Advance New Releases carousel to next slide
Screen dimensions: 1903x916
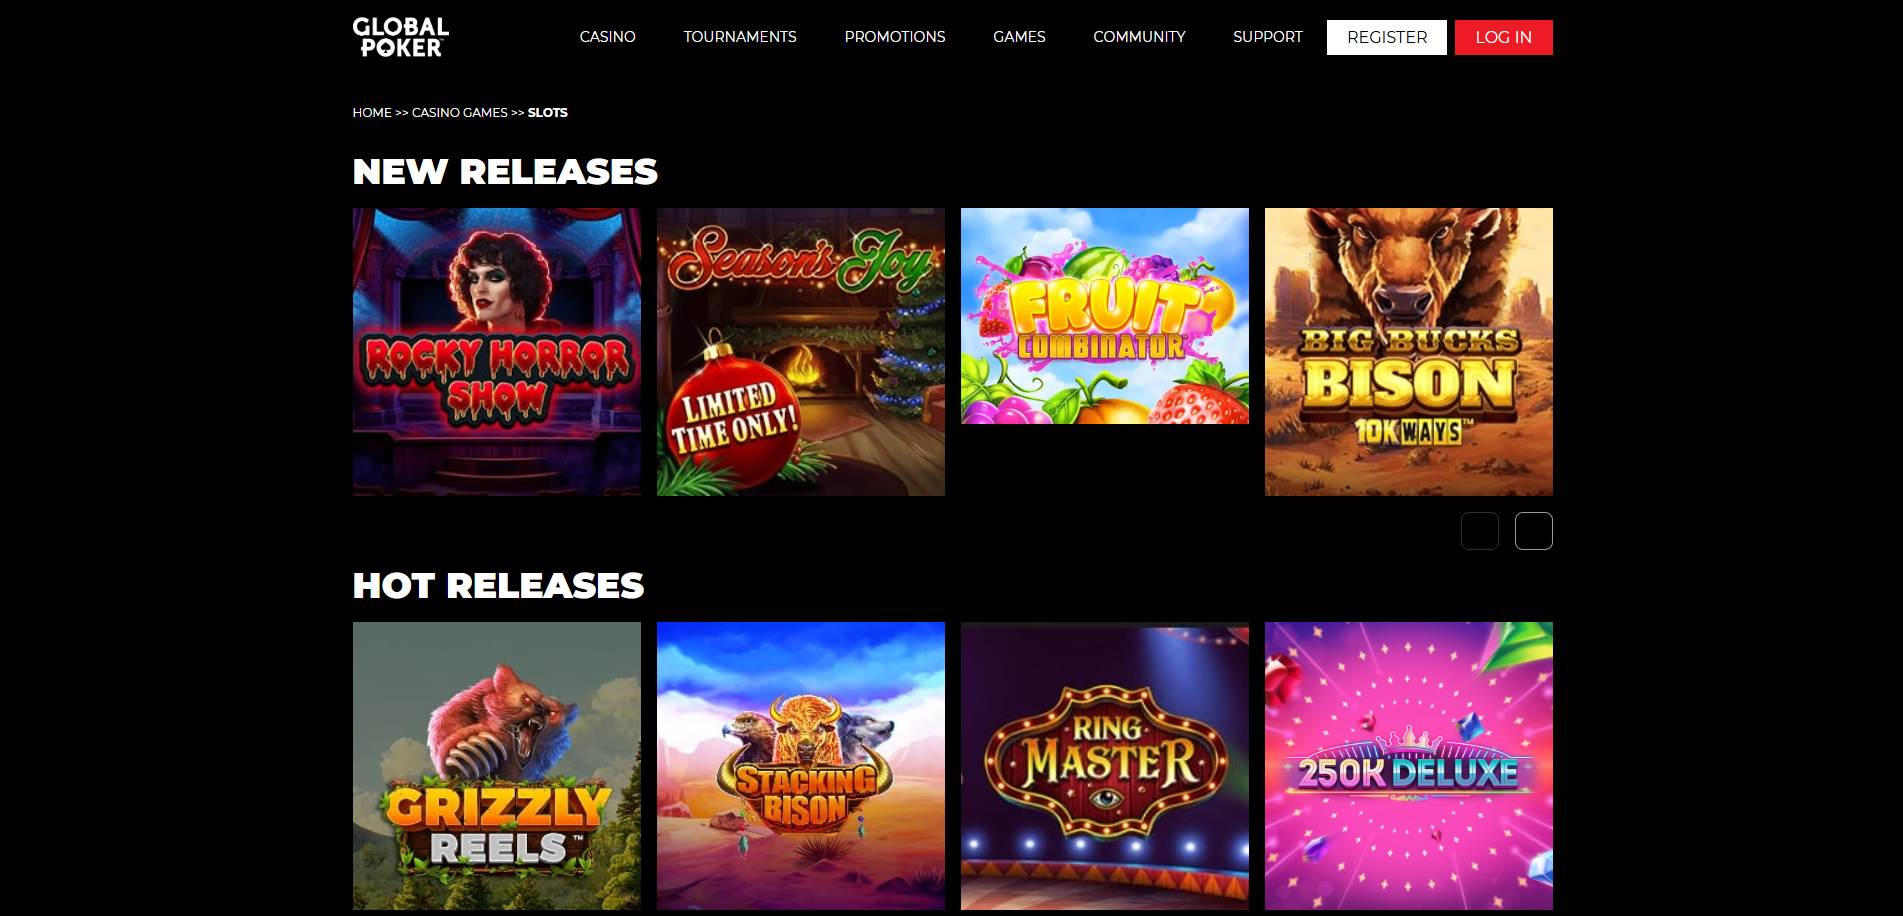point(1534,531)
